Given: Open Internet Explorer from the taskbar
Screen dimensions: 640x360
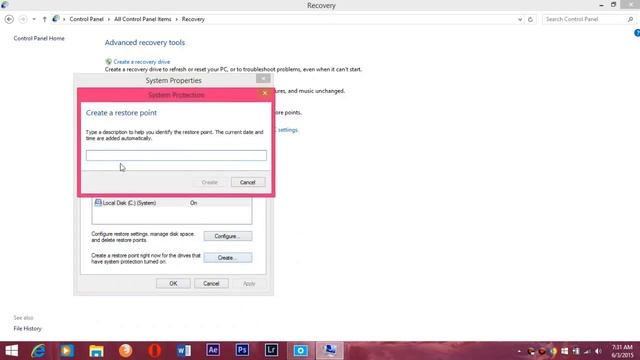Looking at the screenshot, I should pos(38,351).
